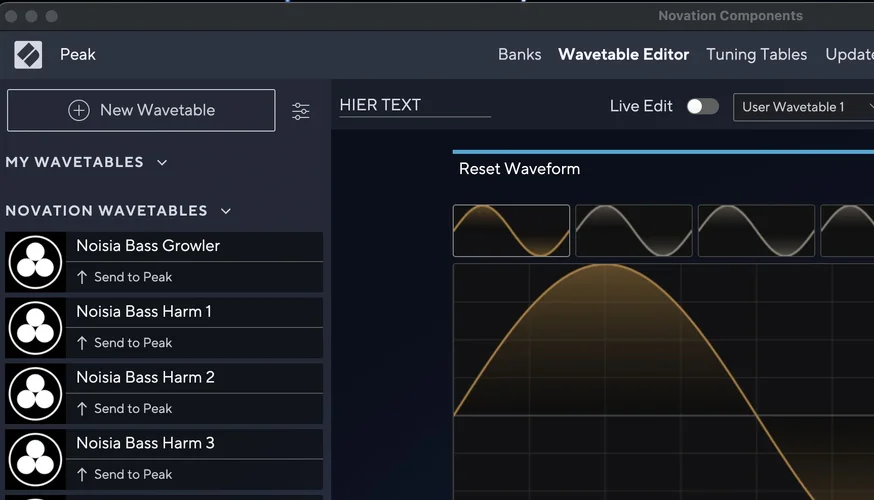This screenshot has width=874, height=500.
Task: Collapse the My Wavetables section
Action: click(162, 163)
